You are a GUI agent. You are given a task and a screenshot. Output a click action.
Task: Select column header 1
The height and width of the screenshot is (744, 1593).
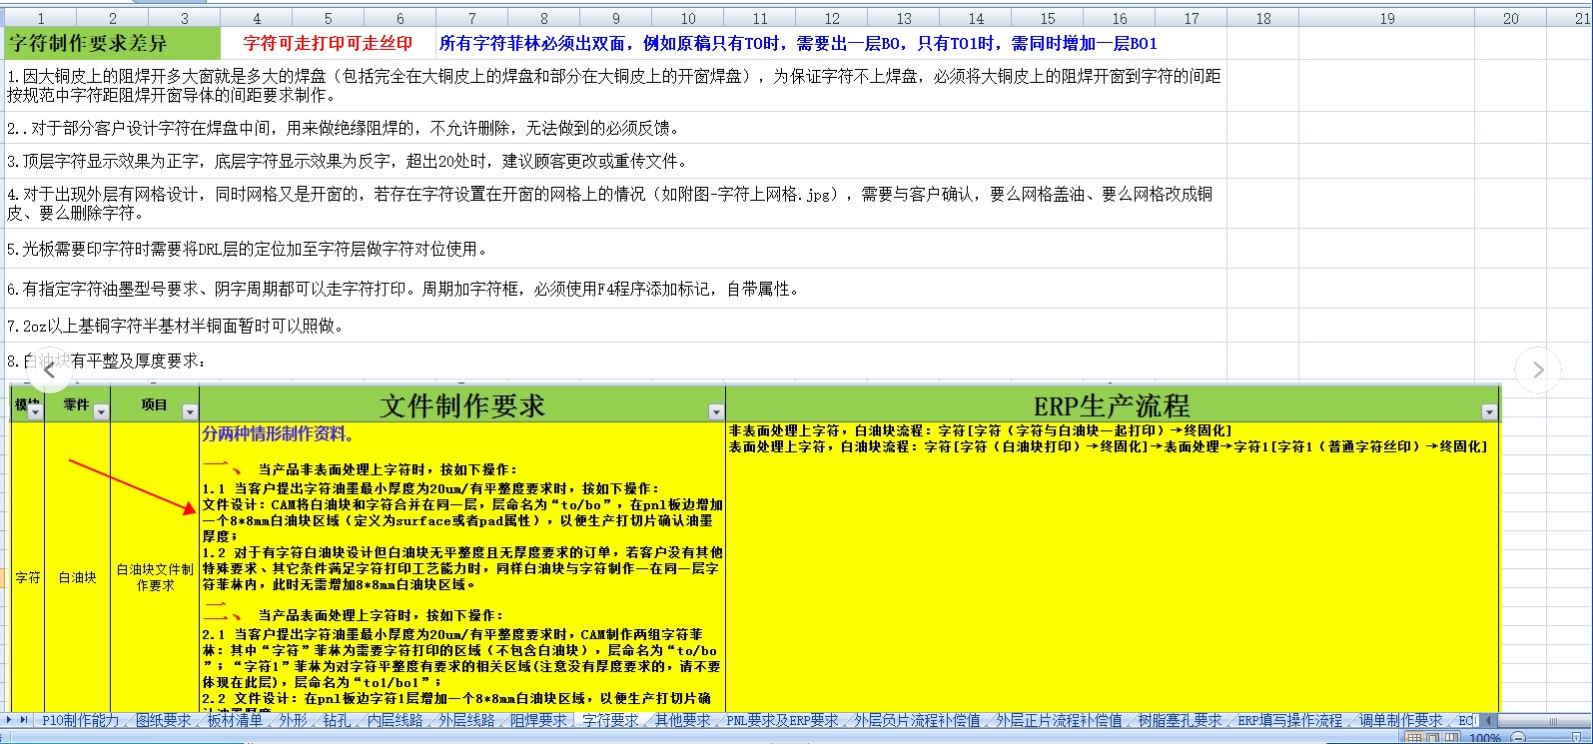pos(41,18)
